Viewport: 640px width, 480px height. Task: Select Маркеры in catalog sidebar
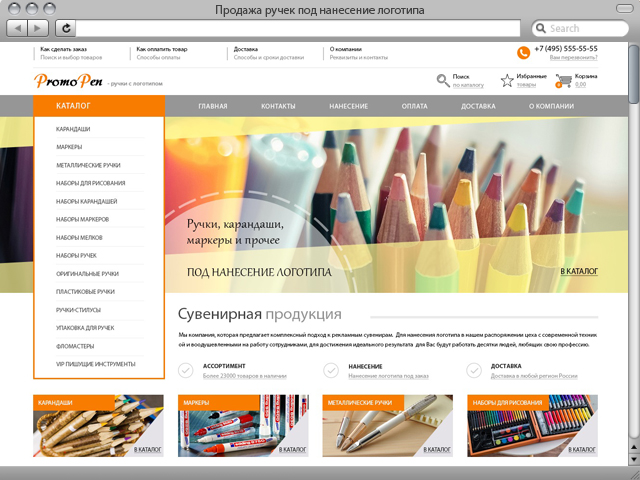tap(69, 147)
